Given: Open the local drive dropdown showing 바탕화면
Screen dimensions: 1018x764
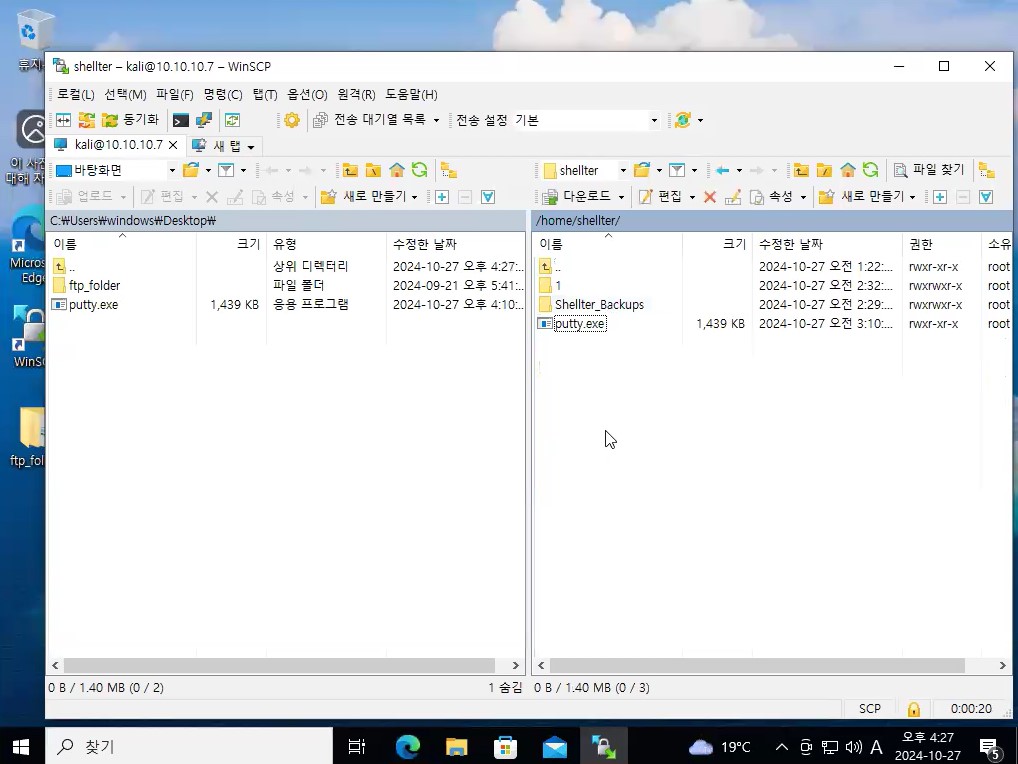Looking at the screenshot, I should 116,171.
